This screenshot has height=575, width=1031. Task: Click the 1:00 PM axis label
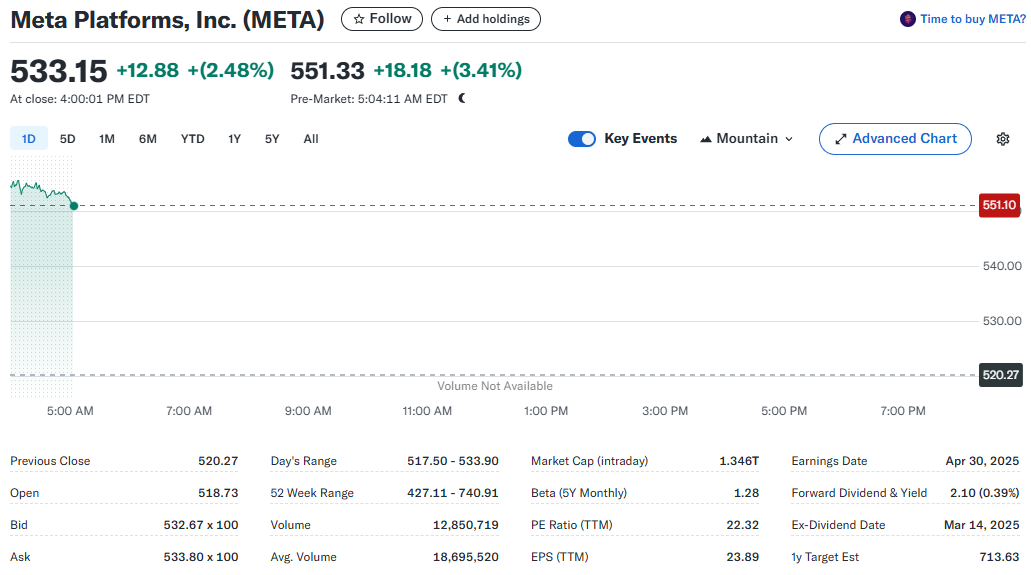click(546, 411)
